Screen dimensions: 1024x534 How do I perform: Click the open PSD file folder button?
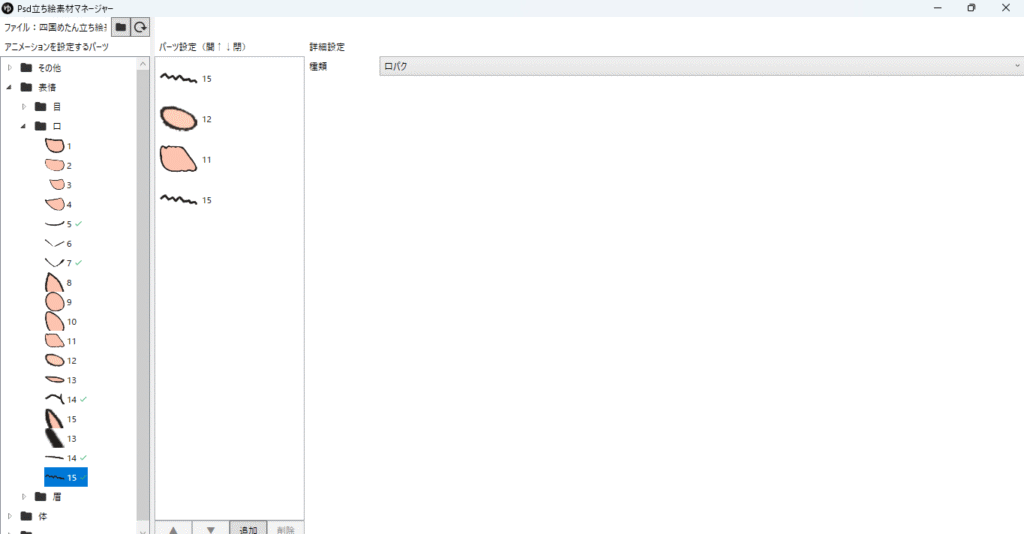(x=121, y=27)
